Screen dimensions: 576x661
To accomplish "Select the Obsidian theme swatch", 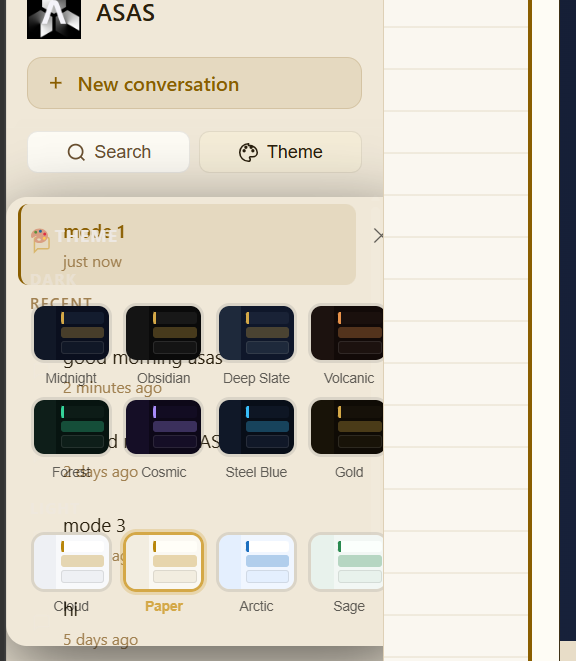I will point(164,333).
